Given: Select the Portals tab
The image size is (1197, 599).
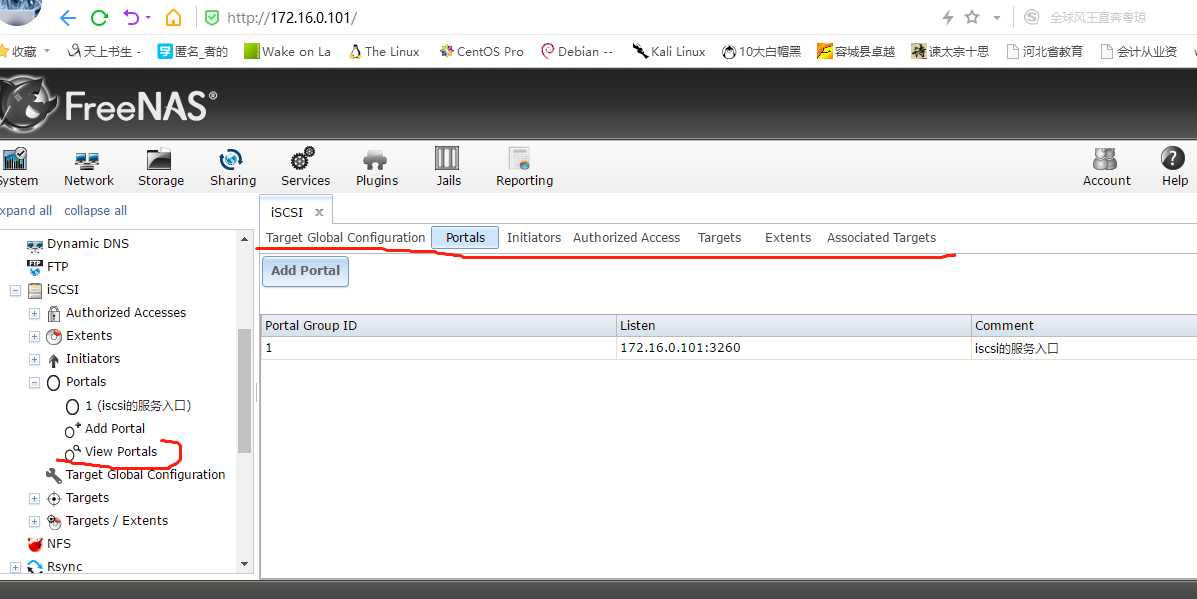Looking at the screenshot, I should tap(465, 237).
